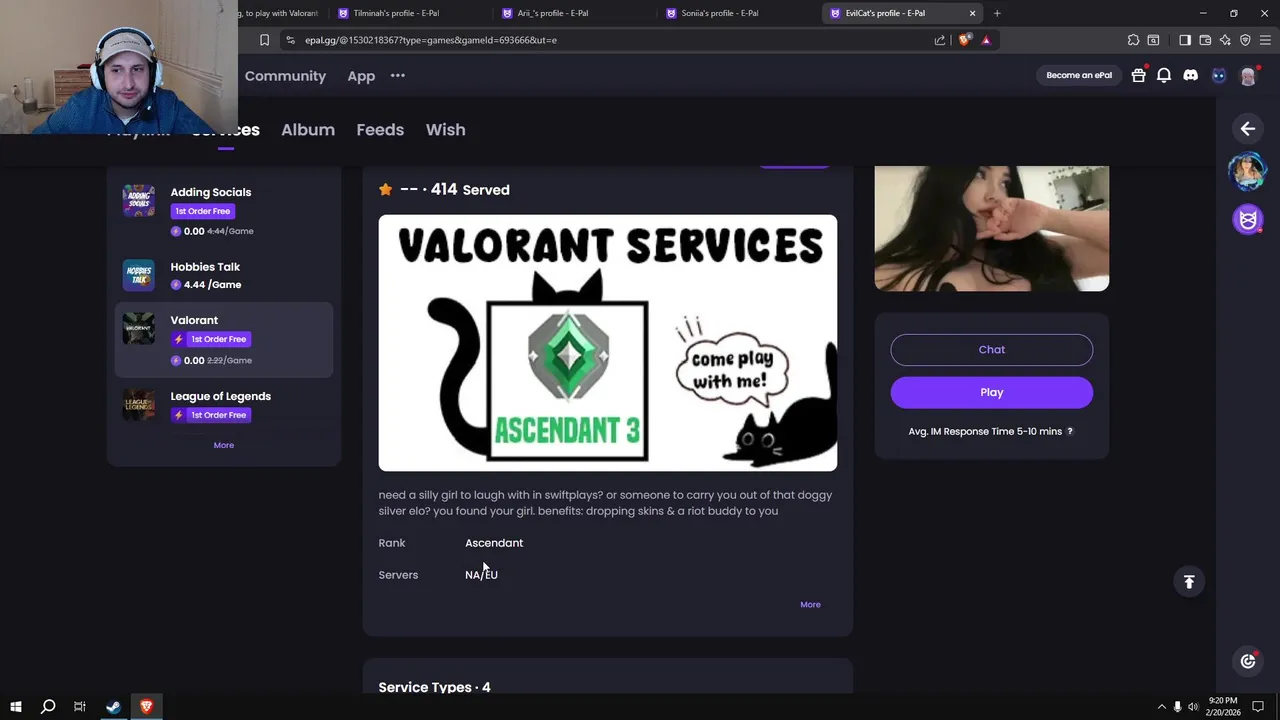Go back using the purple arrow button
The image size is (1280, 720).
(1247, 128)
